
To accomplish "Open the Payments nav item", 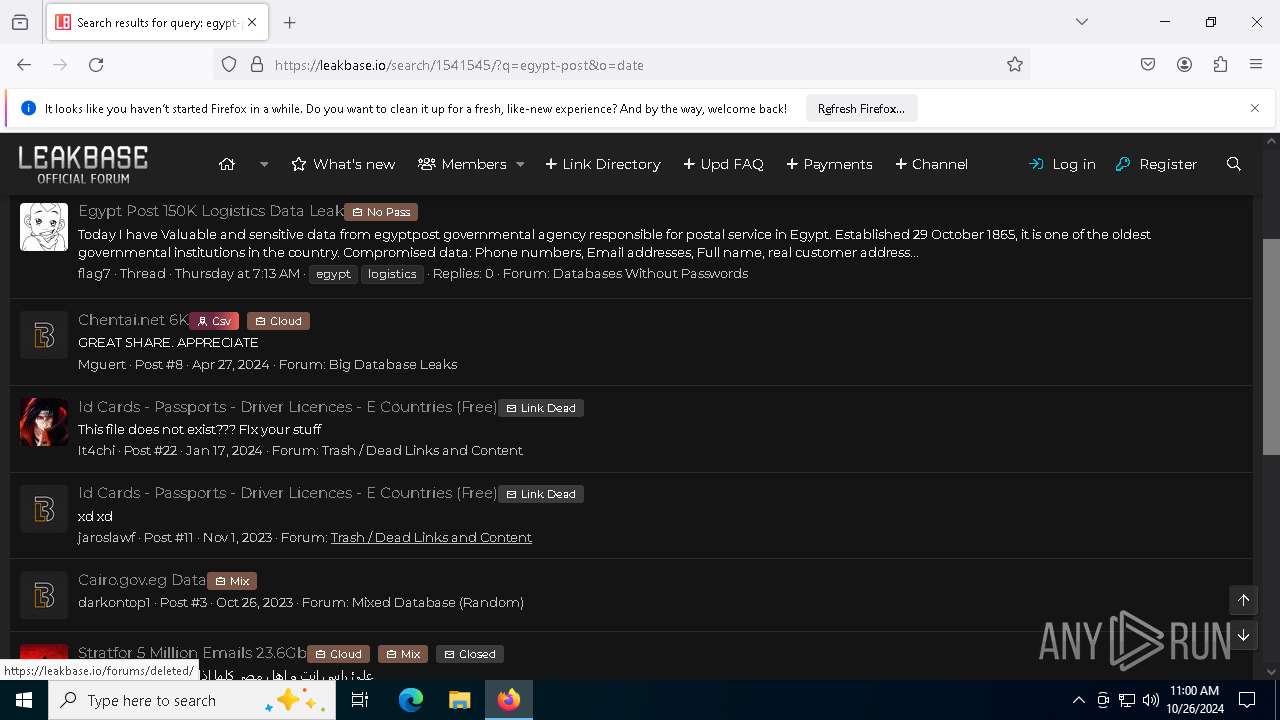I will click(829, 164).
